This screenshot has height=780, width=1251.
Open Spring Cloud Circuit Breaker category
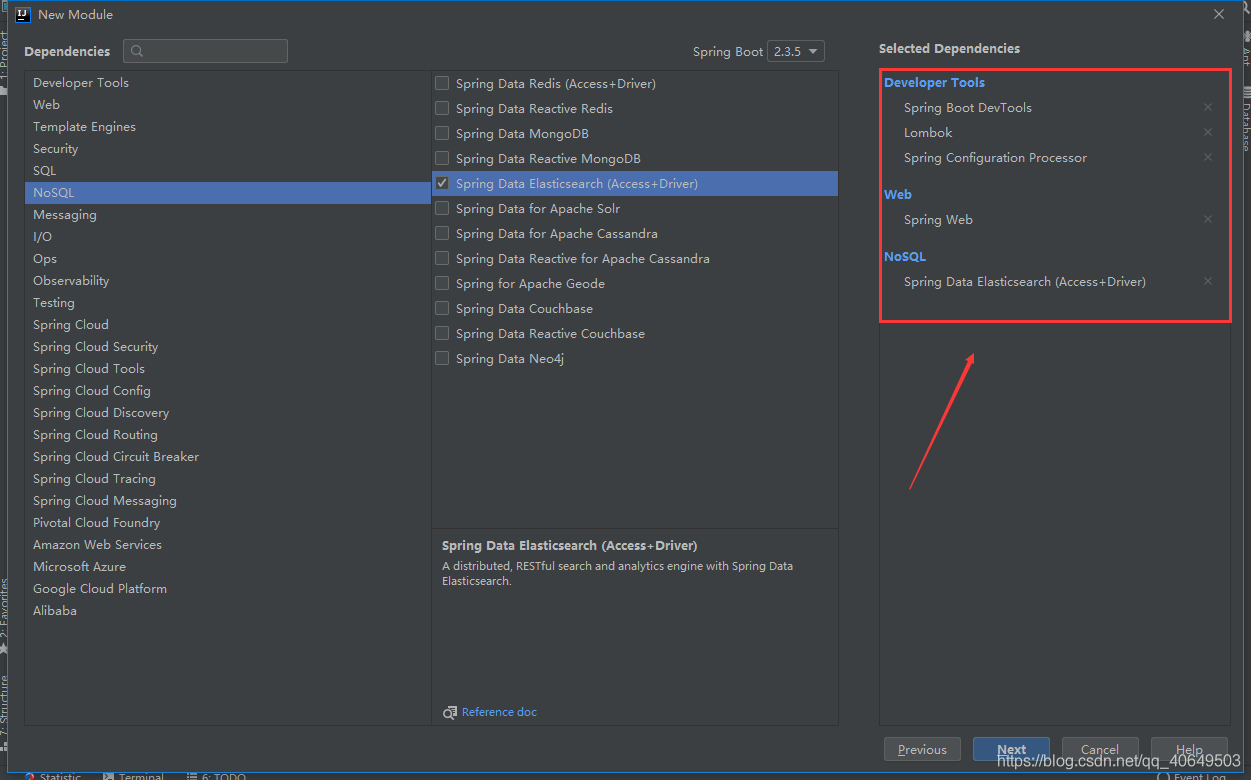pyautogui.click(x=228, y=456)
